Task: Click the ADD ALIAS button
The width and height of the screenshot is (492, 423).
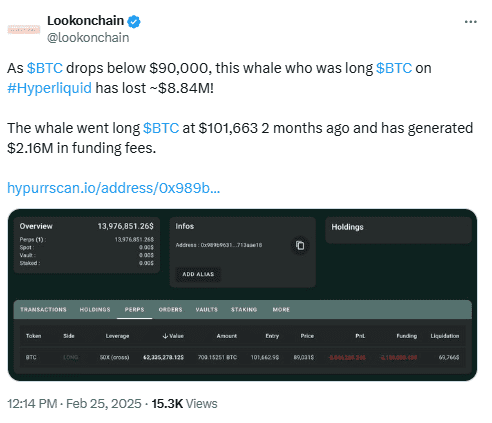Action: [198, 274]
